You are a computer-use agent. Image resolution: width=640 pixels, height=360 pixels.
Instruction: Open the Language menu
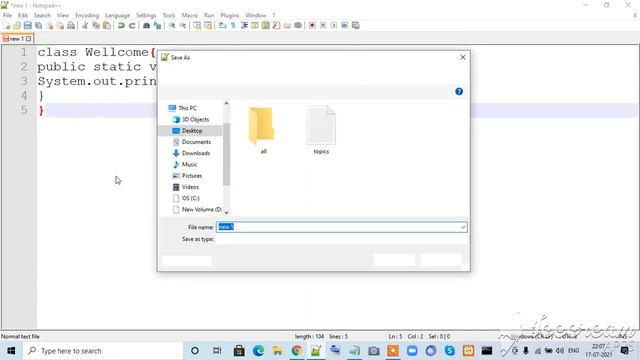118,15
